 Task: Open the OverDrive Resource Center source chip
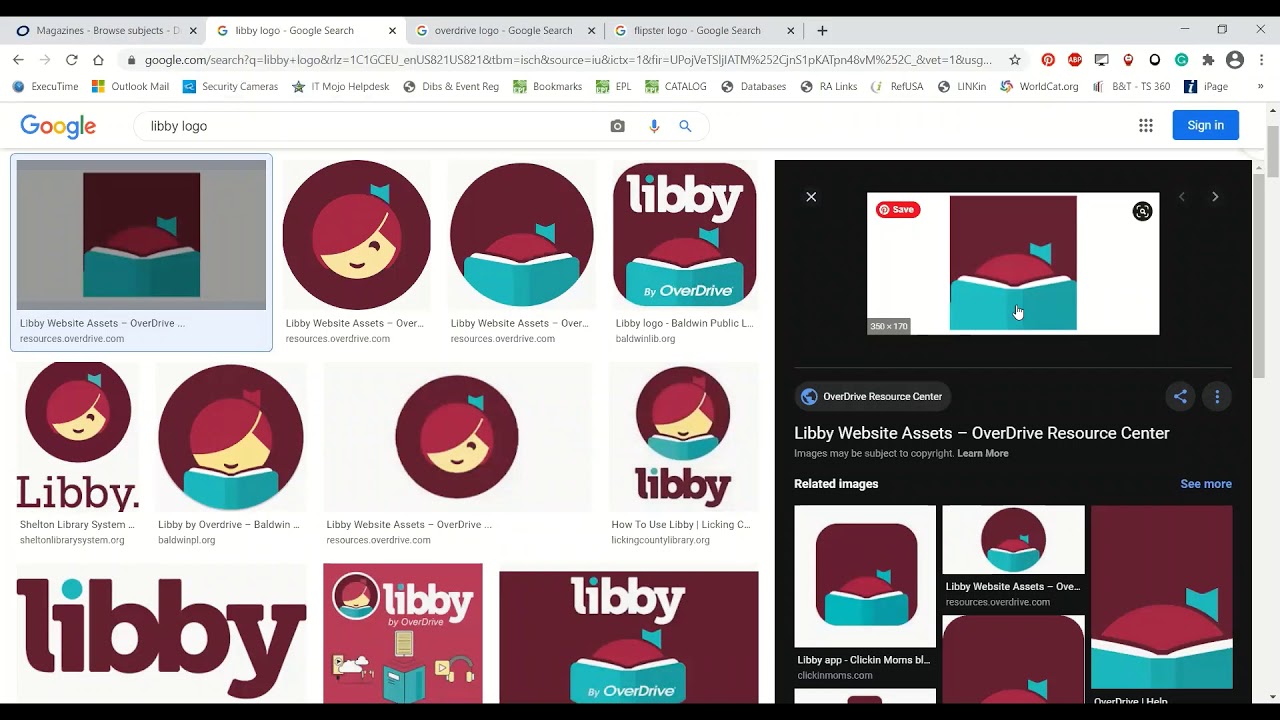click(872, 396)
